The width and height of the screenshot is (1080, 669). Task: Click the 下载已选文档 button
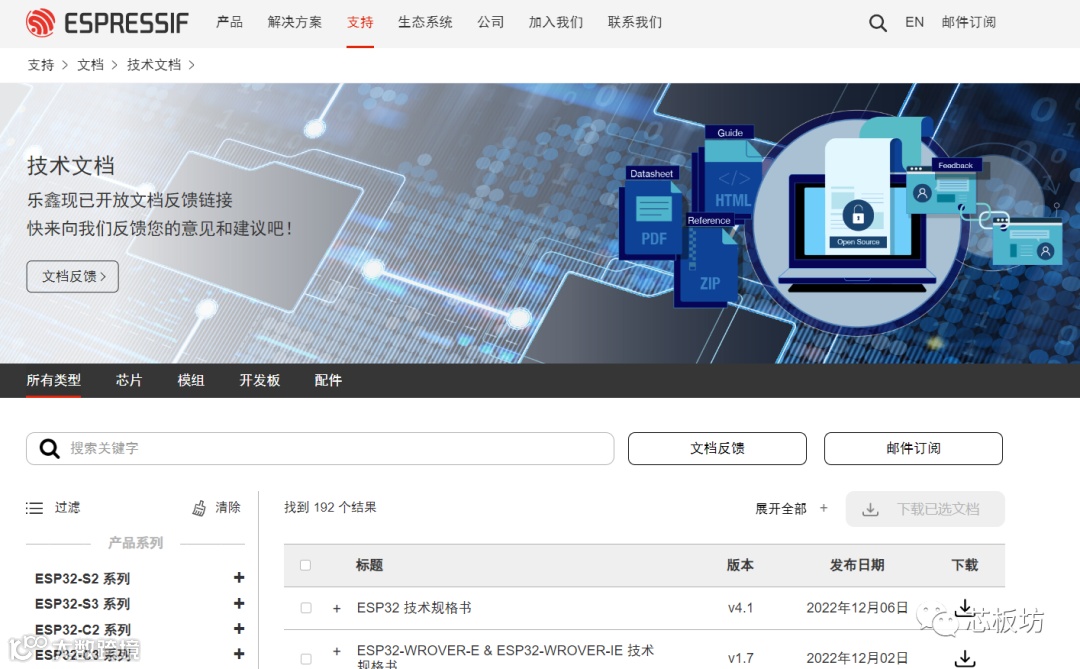(925, 509)
